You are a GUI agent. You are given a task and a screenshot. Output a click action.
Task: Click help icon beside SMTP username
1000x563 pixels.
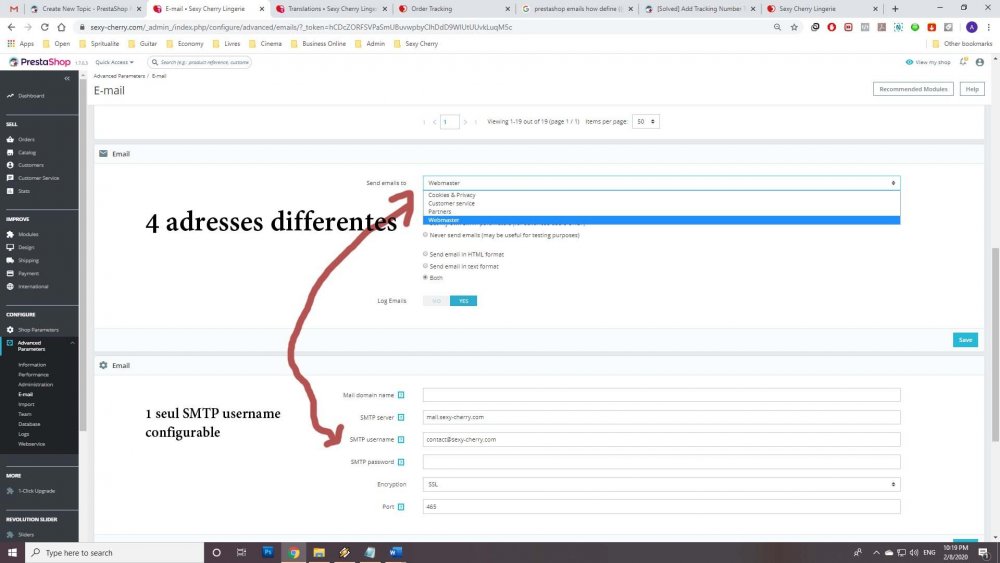tap(401, 439)
